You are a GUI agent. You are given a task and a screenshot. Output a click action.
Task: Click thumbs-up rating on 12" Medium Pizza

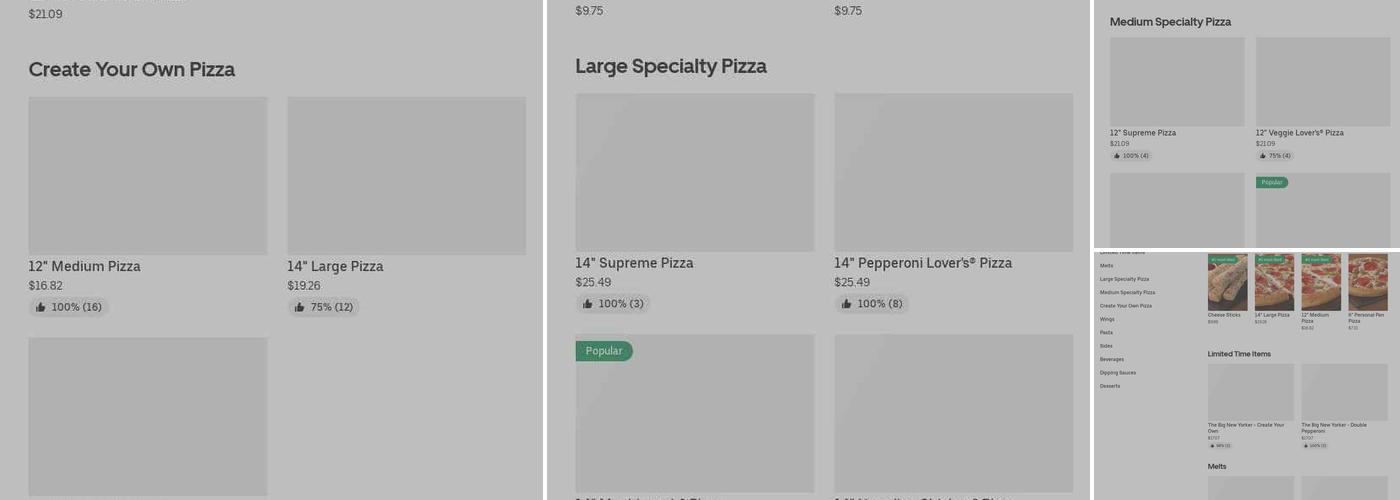tap(68, 307)
